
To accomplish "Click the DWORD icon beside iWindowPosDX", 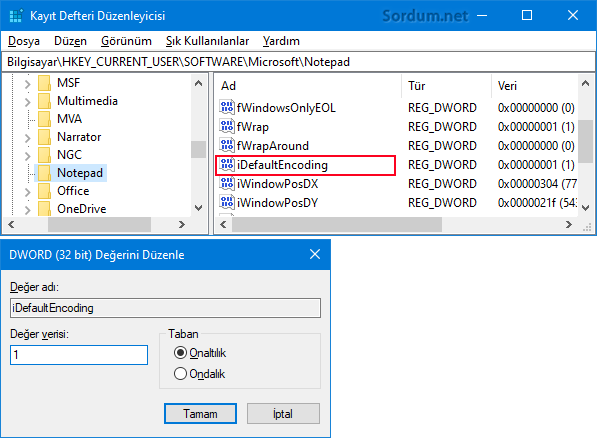I will [227, 184].
